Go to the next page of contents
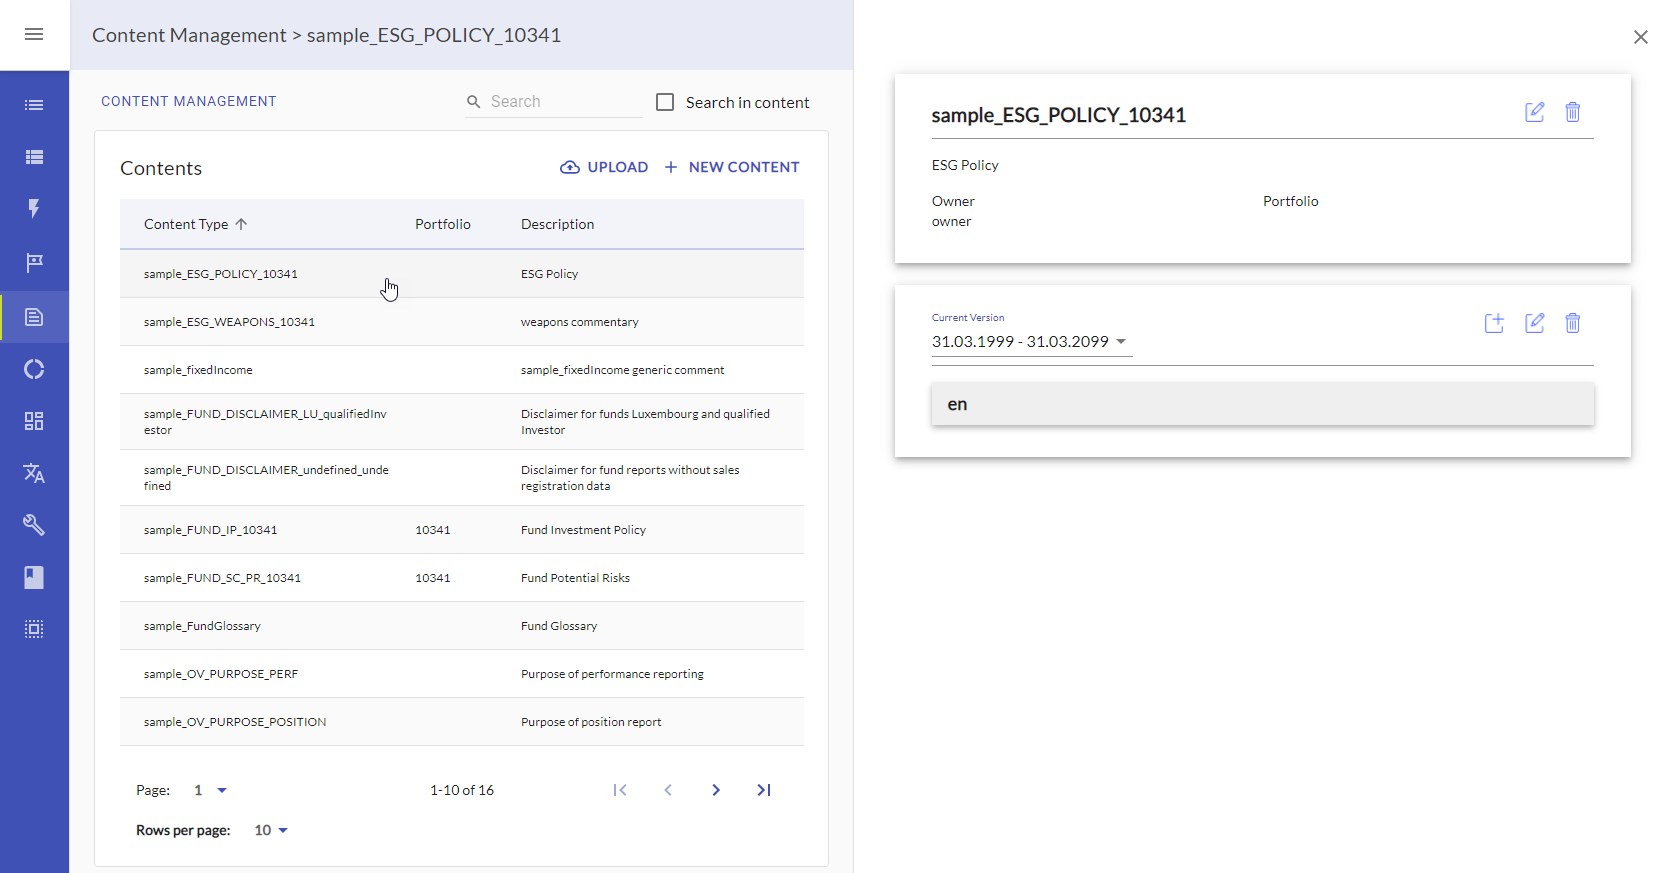The height and width of the screenshot is (873, 1659). (x=716, y=790)
